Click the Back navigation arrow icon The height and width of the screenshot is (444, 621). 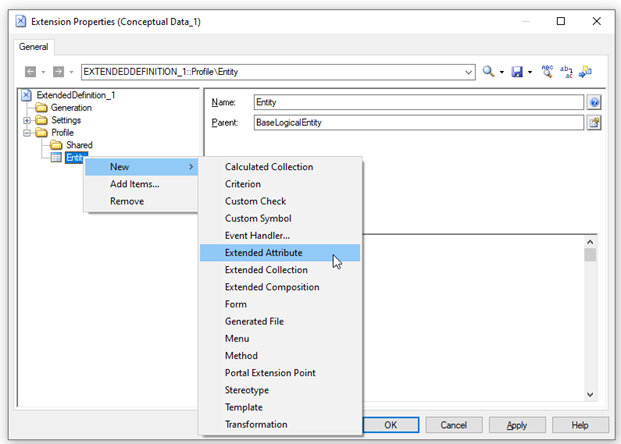coord(29,72)
